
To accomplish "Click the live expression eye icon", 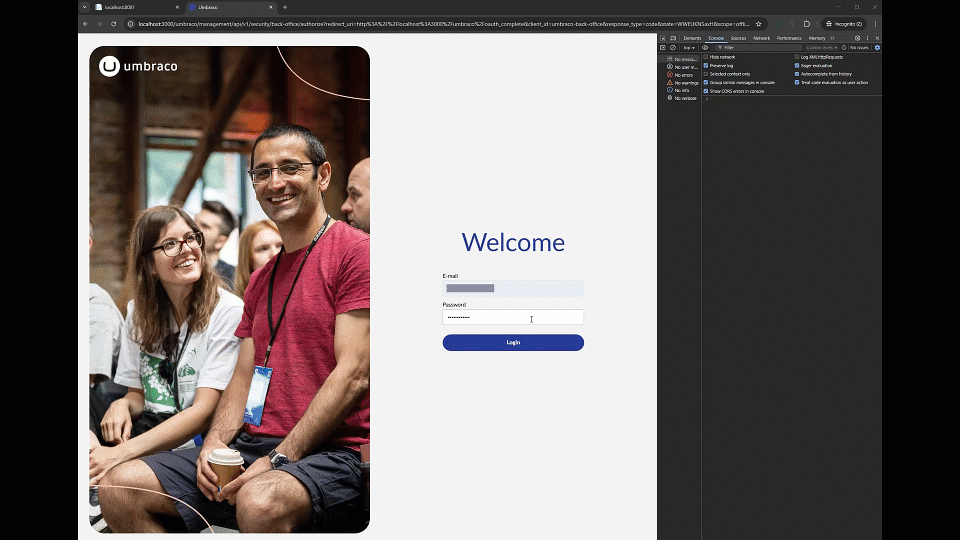I will 705,47.
